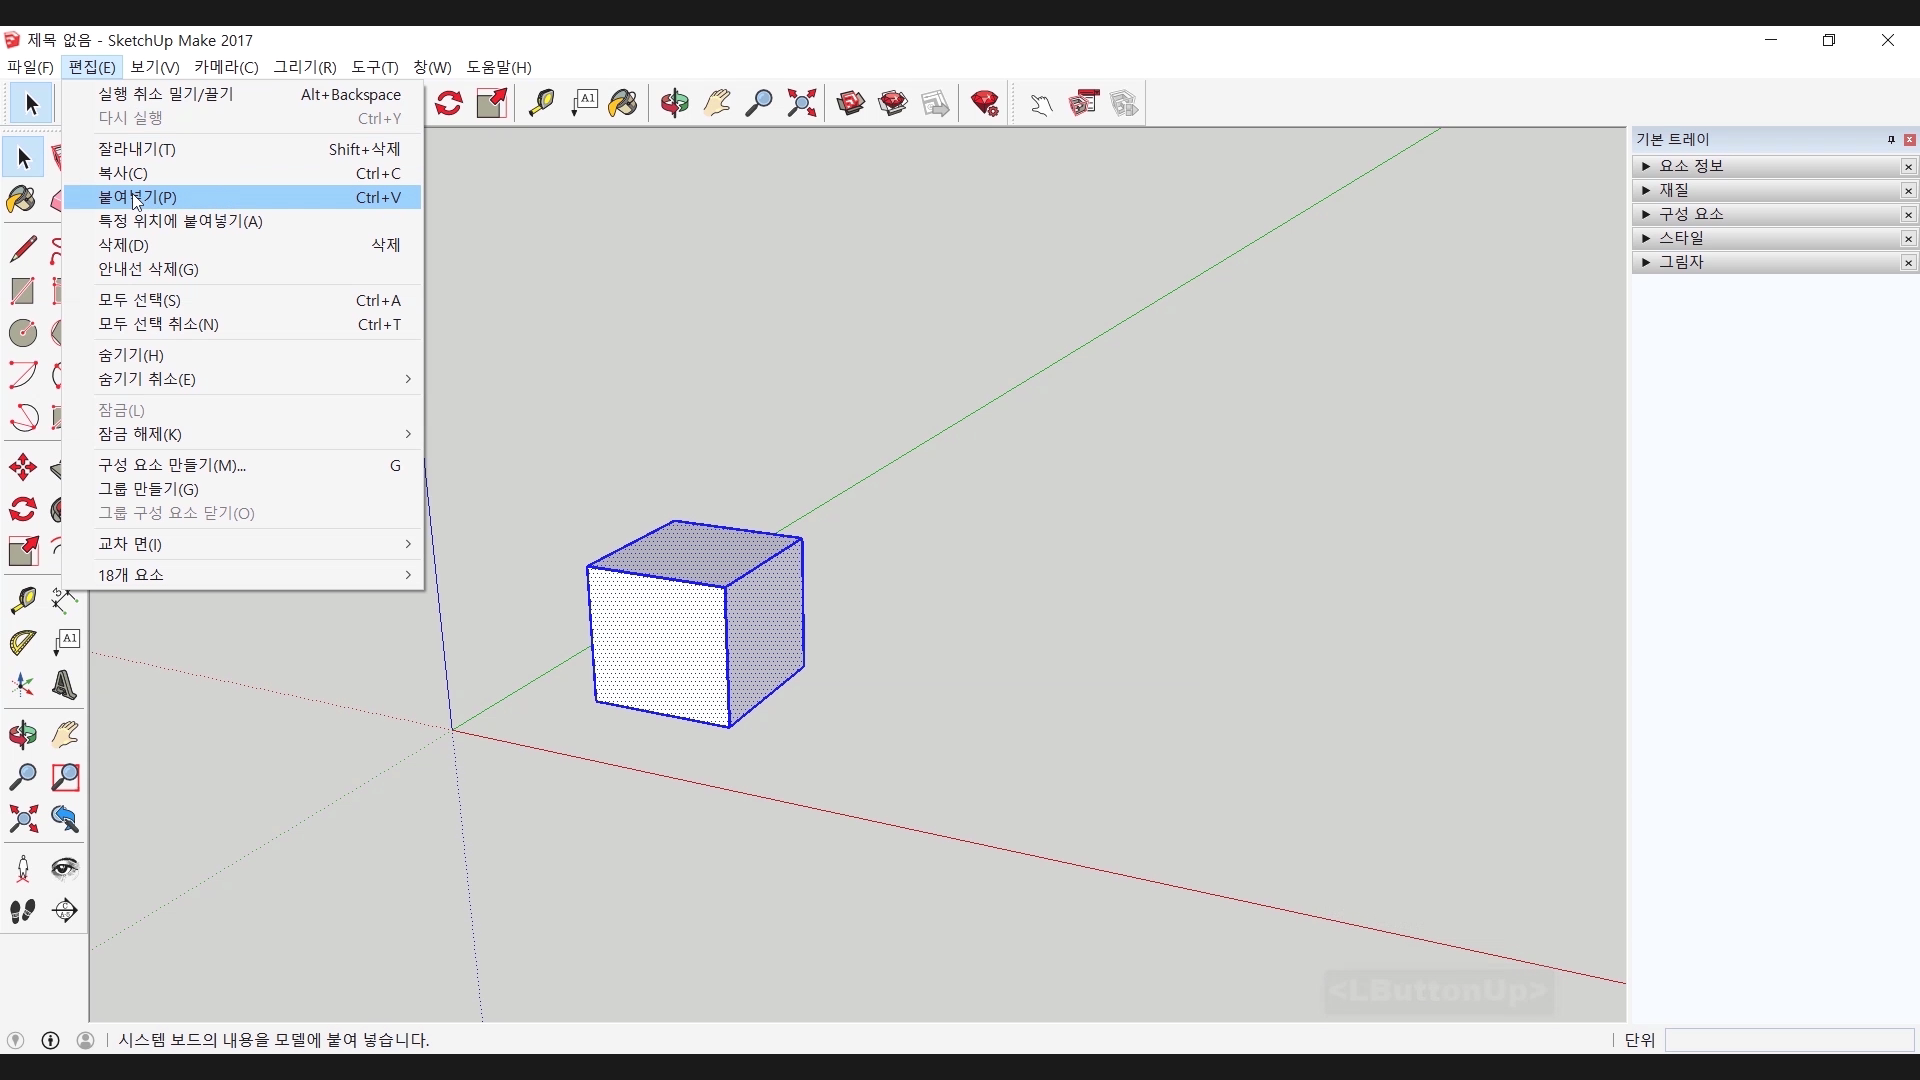1920x1080 pixels.
Task: Select the Line pencil tool
Action: point(23,248)
